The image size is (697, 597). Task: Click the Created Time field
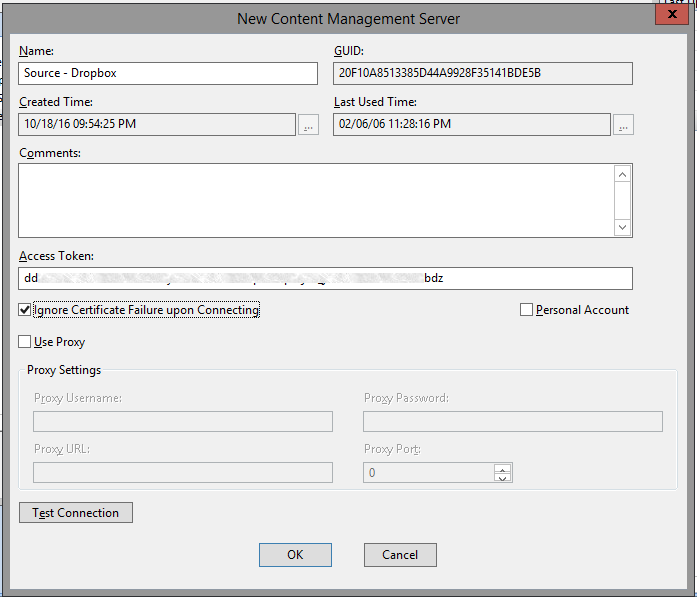157,125
